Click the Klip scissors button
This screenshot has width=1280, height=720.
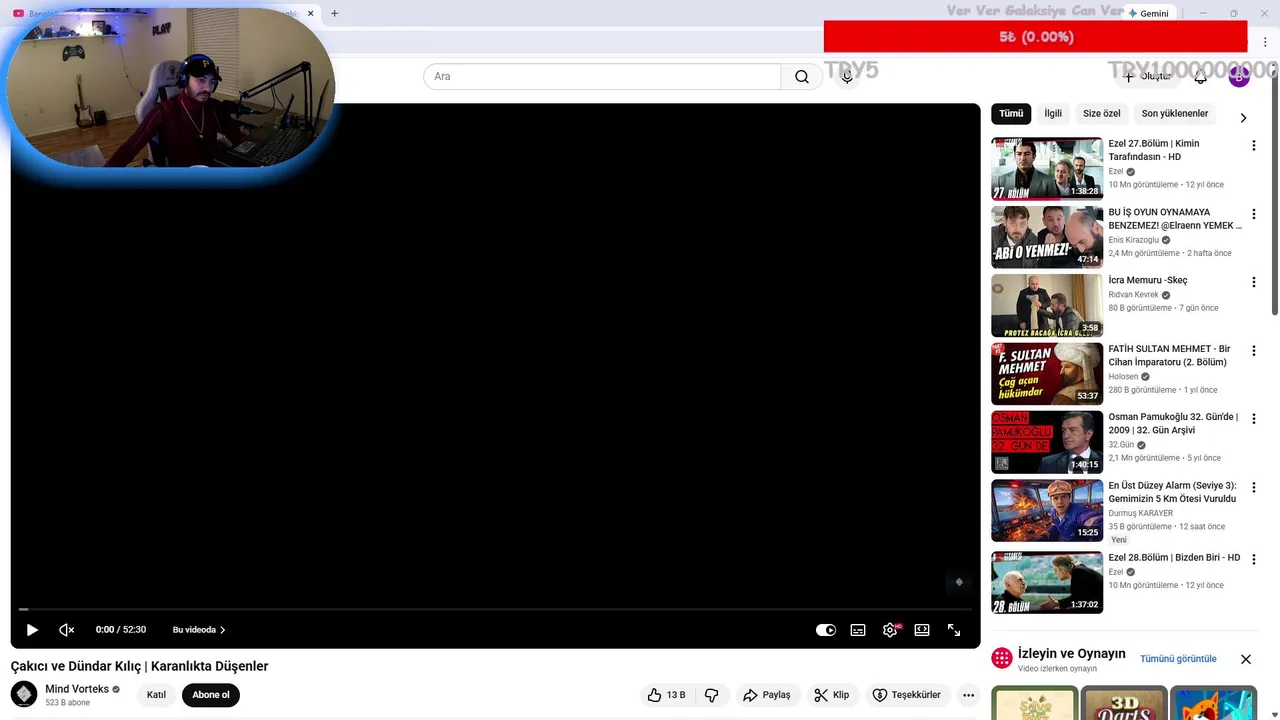click(832, 695)
